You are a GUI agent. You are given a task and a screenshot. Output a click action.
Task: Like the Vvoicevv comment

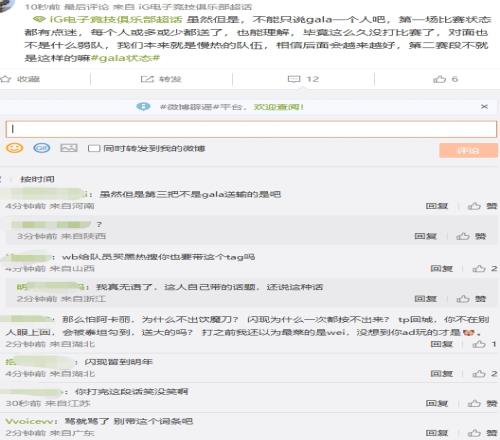coord(474,433)
